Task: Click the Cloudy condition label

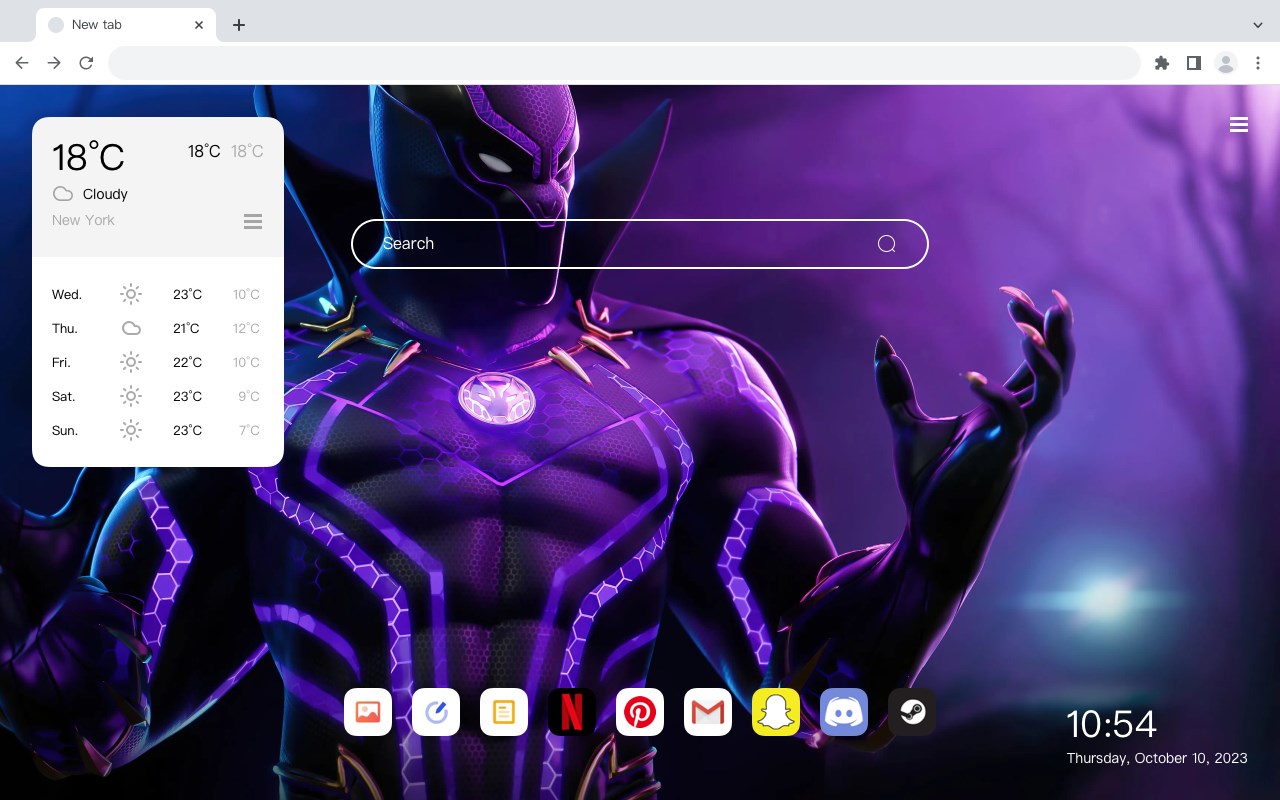Action: point(105,194)
